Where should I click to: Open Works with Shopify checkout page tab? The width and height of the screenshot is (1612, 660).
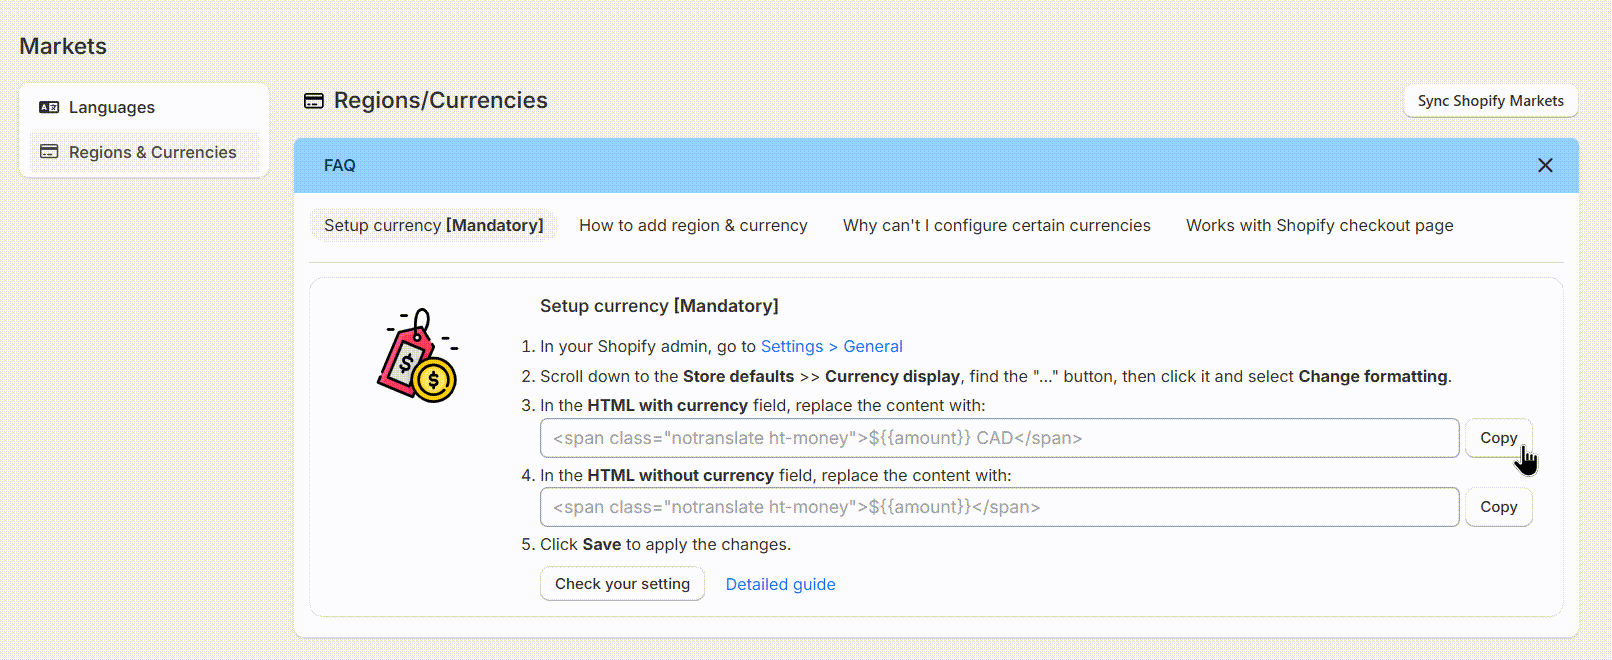(1319, 225)
